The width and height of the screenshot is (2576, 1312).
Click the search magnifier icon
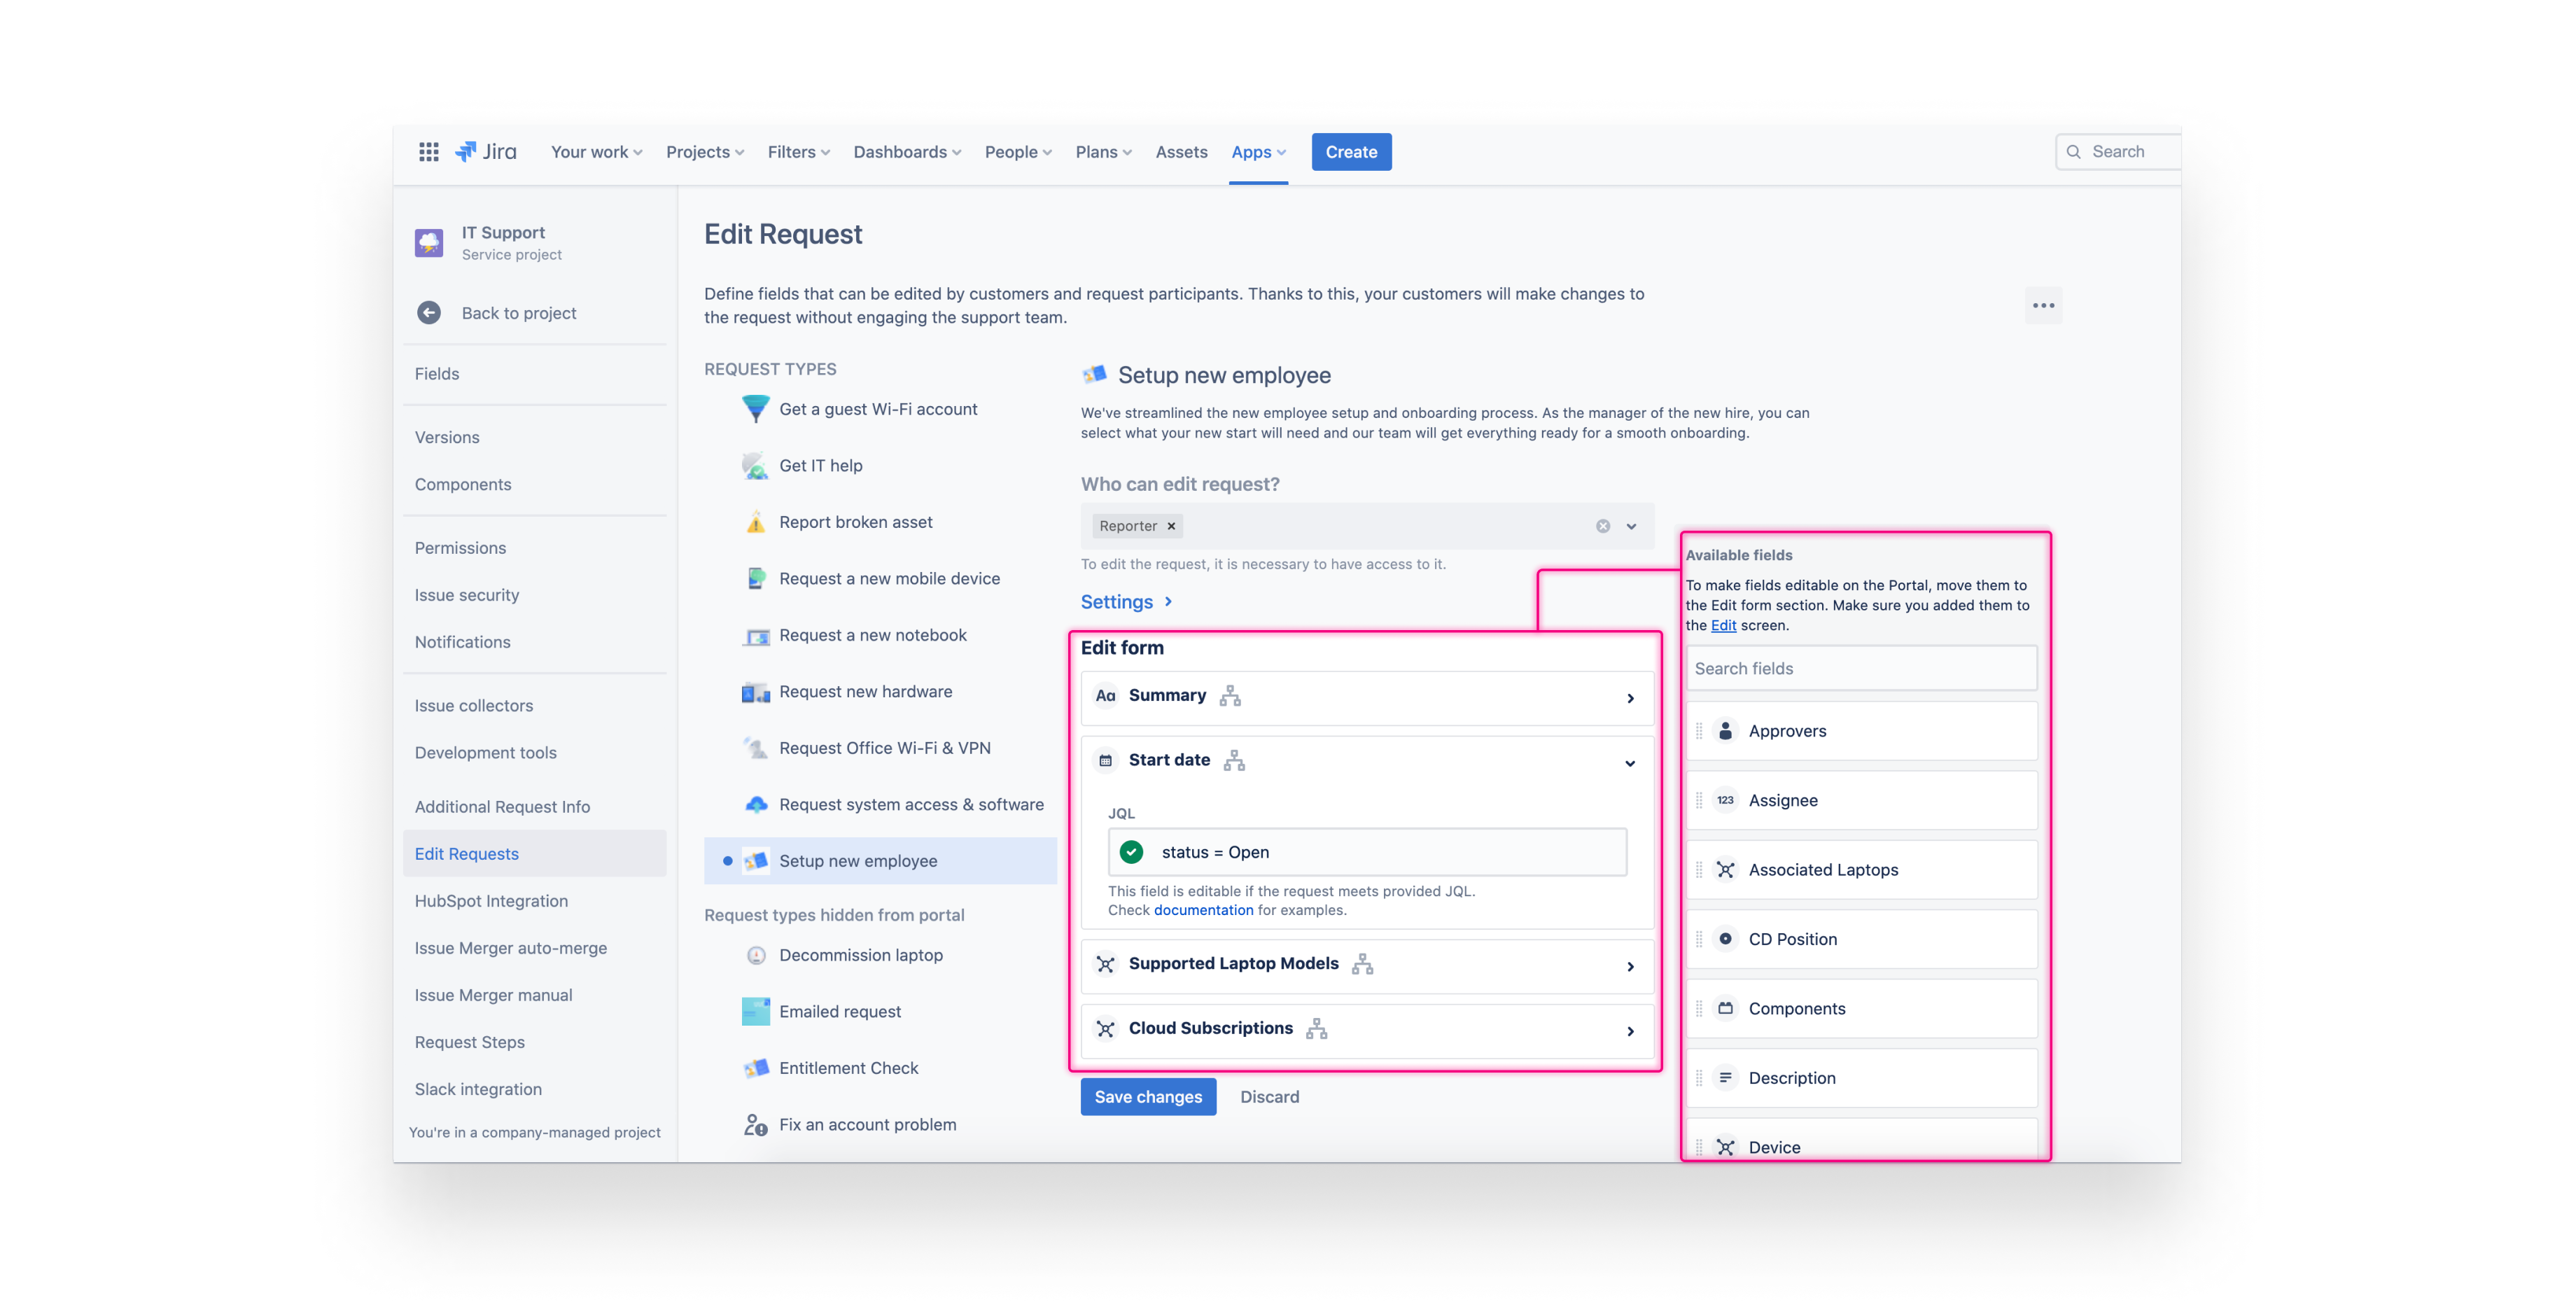(2074, 151)
